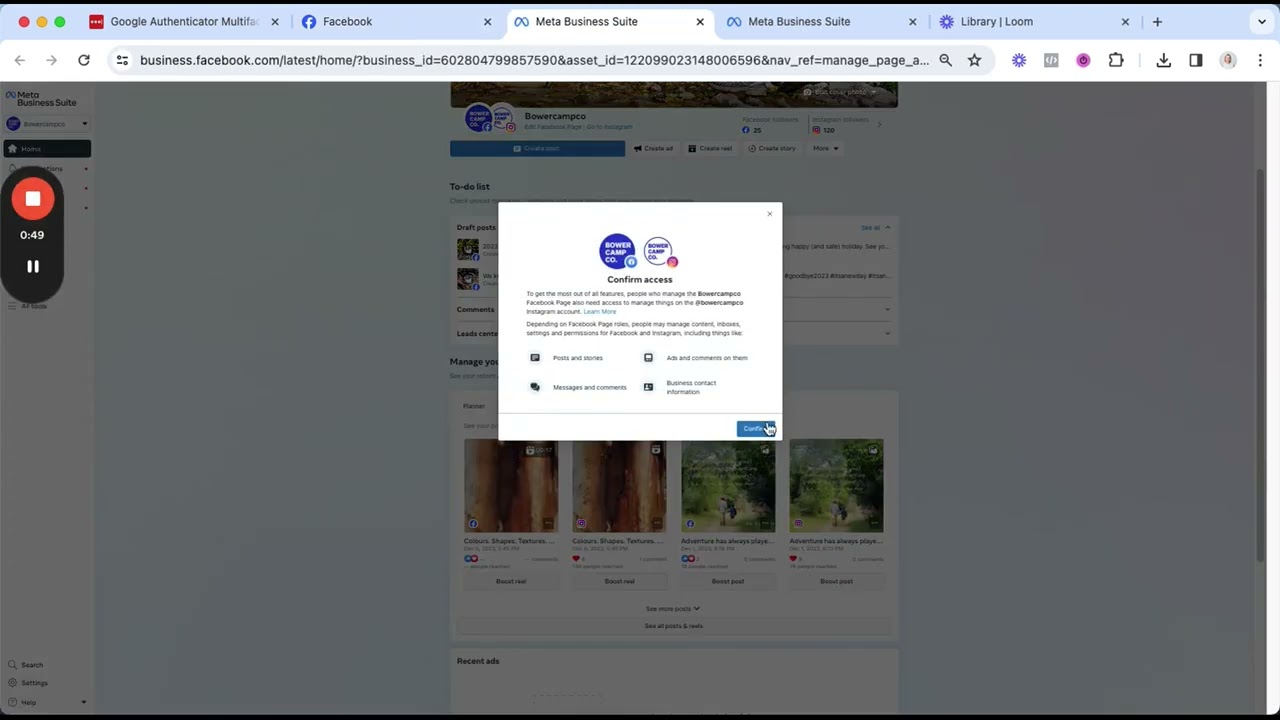Viewport: 1280px width, 720px height.
Task: Toggle the browser side panel
Action: tap(1196, 60)
